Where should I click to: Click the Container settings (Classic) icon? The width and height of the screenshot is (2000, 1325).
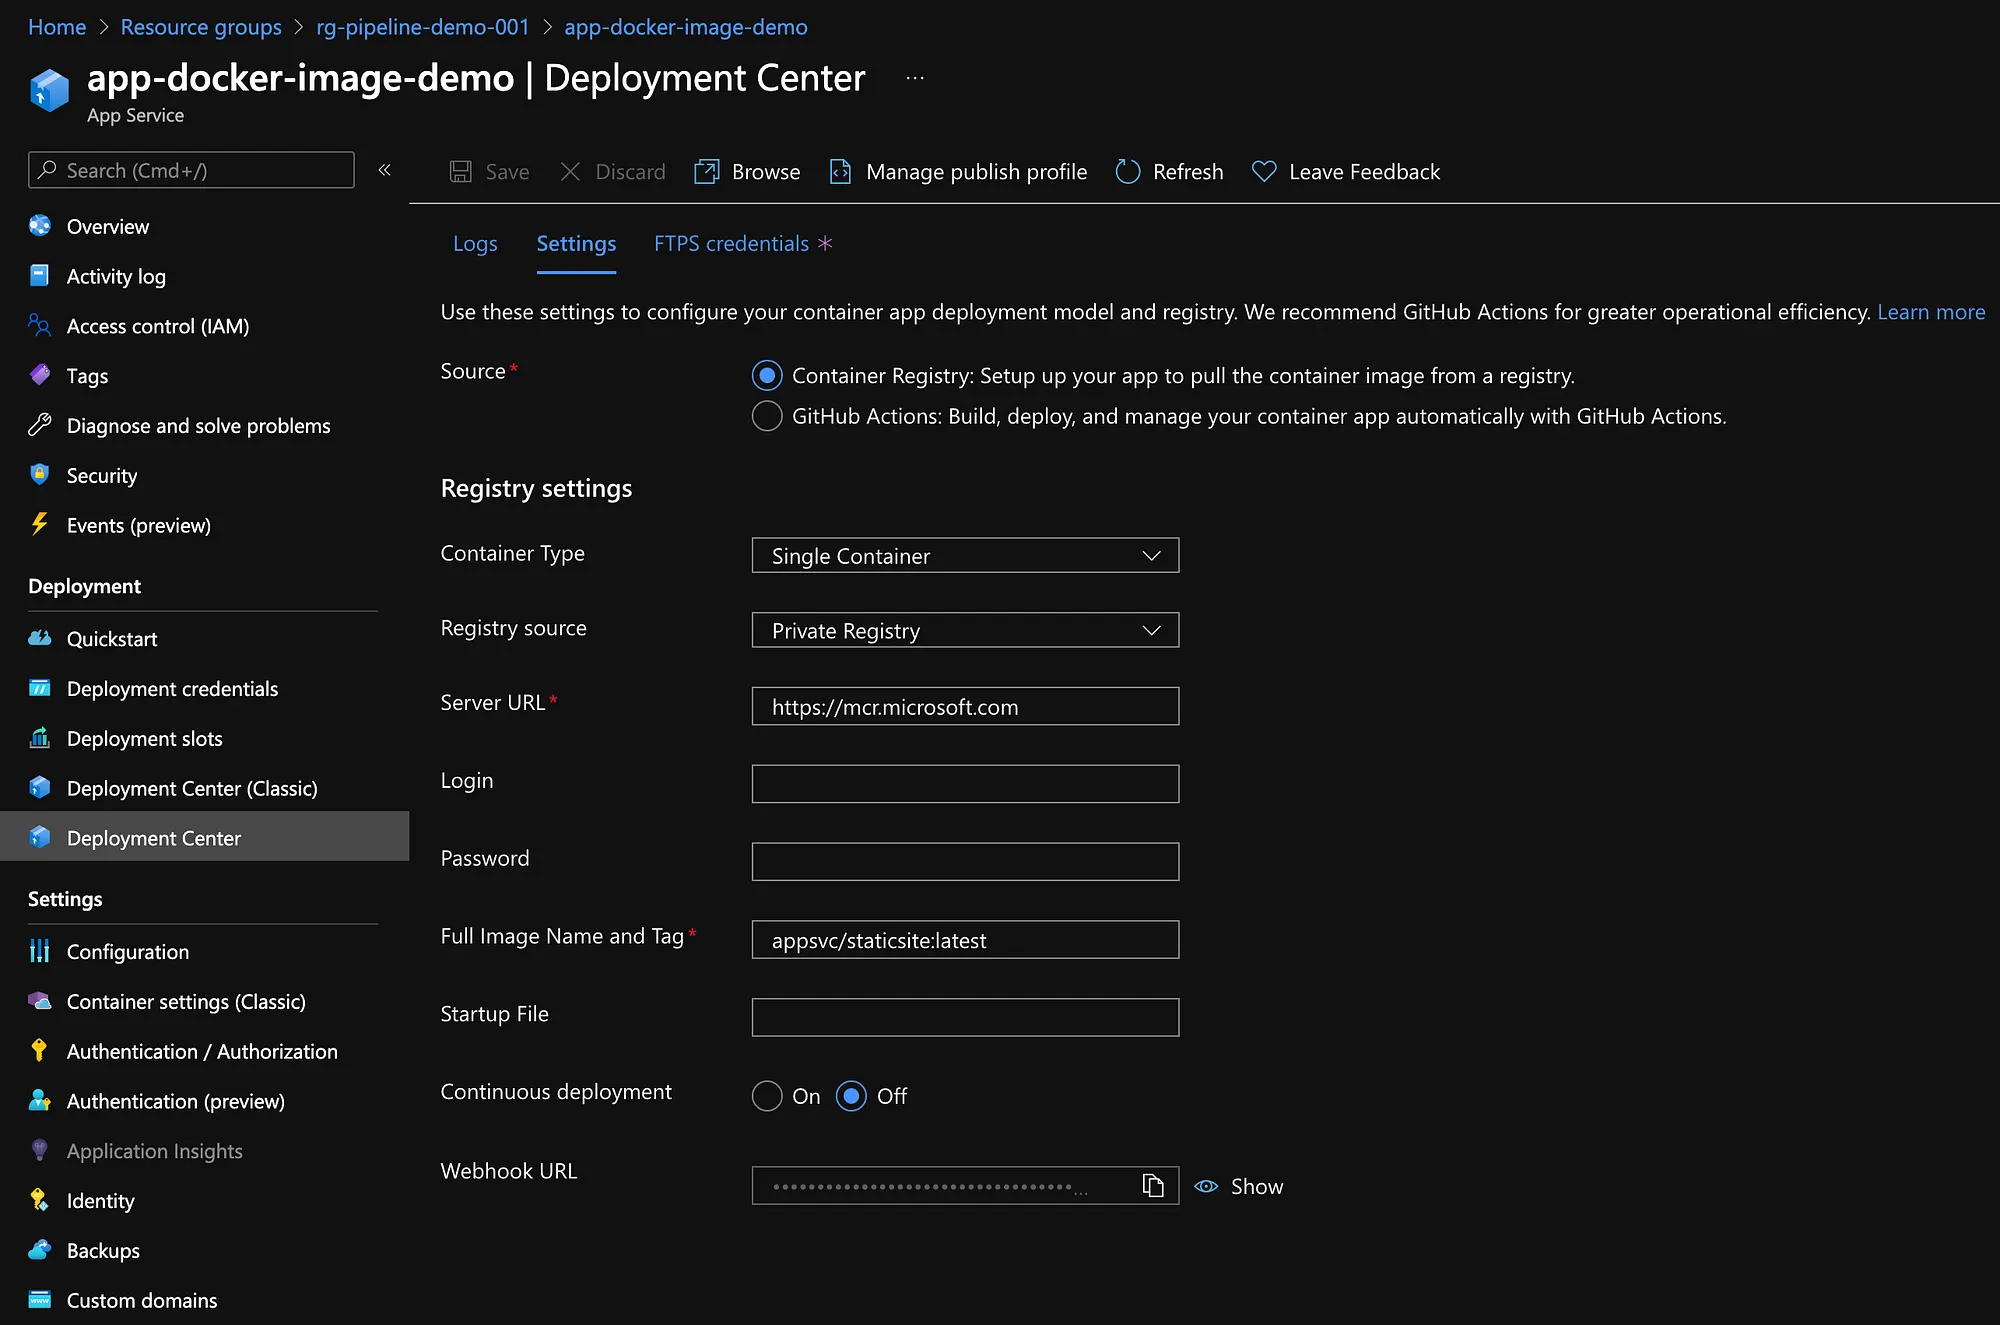click(x=40, y=1001)
